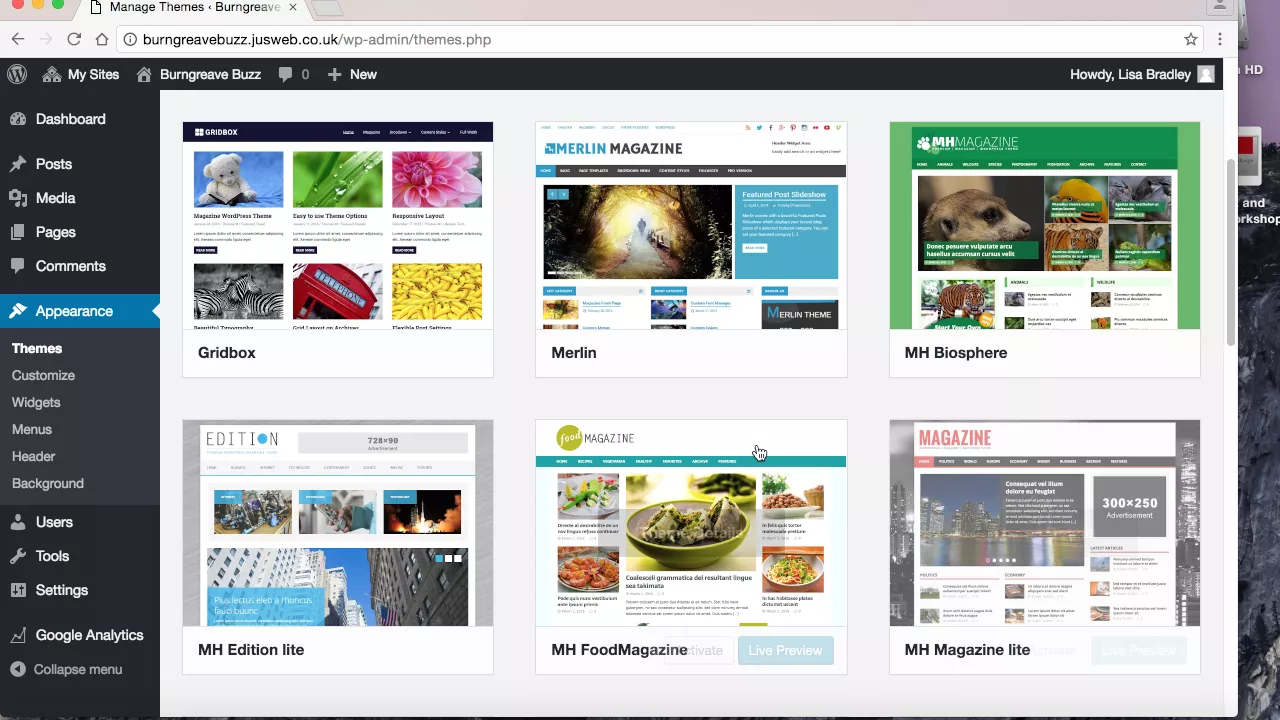1280x720 pixels.
Task: Click the Merlin theme name
Action: [574, 353]
